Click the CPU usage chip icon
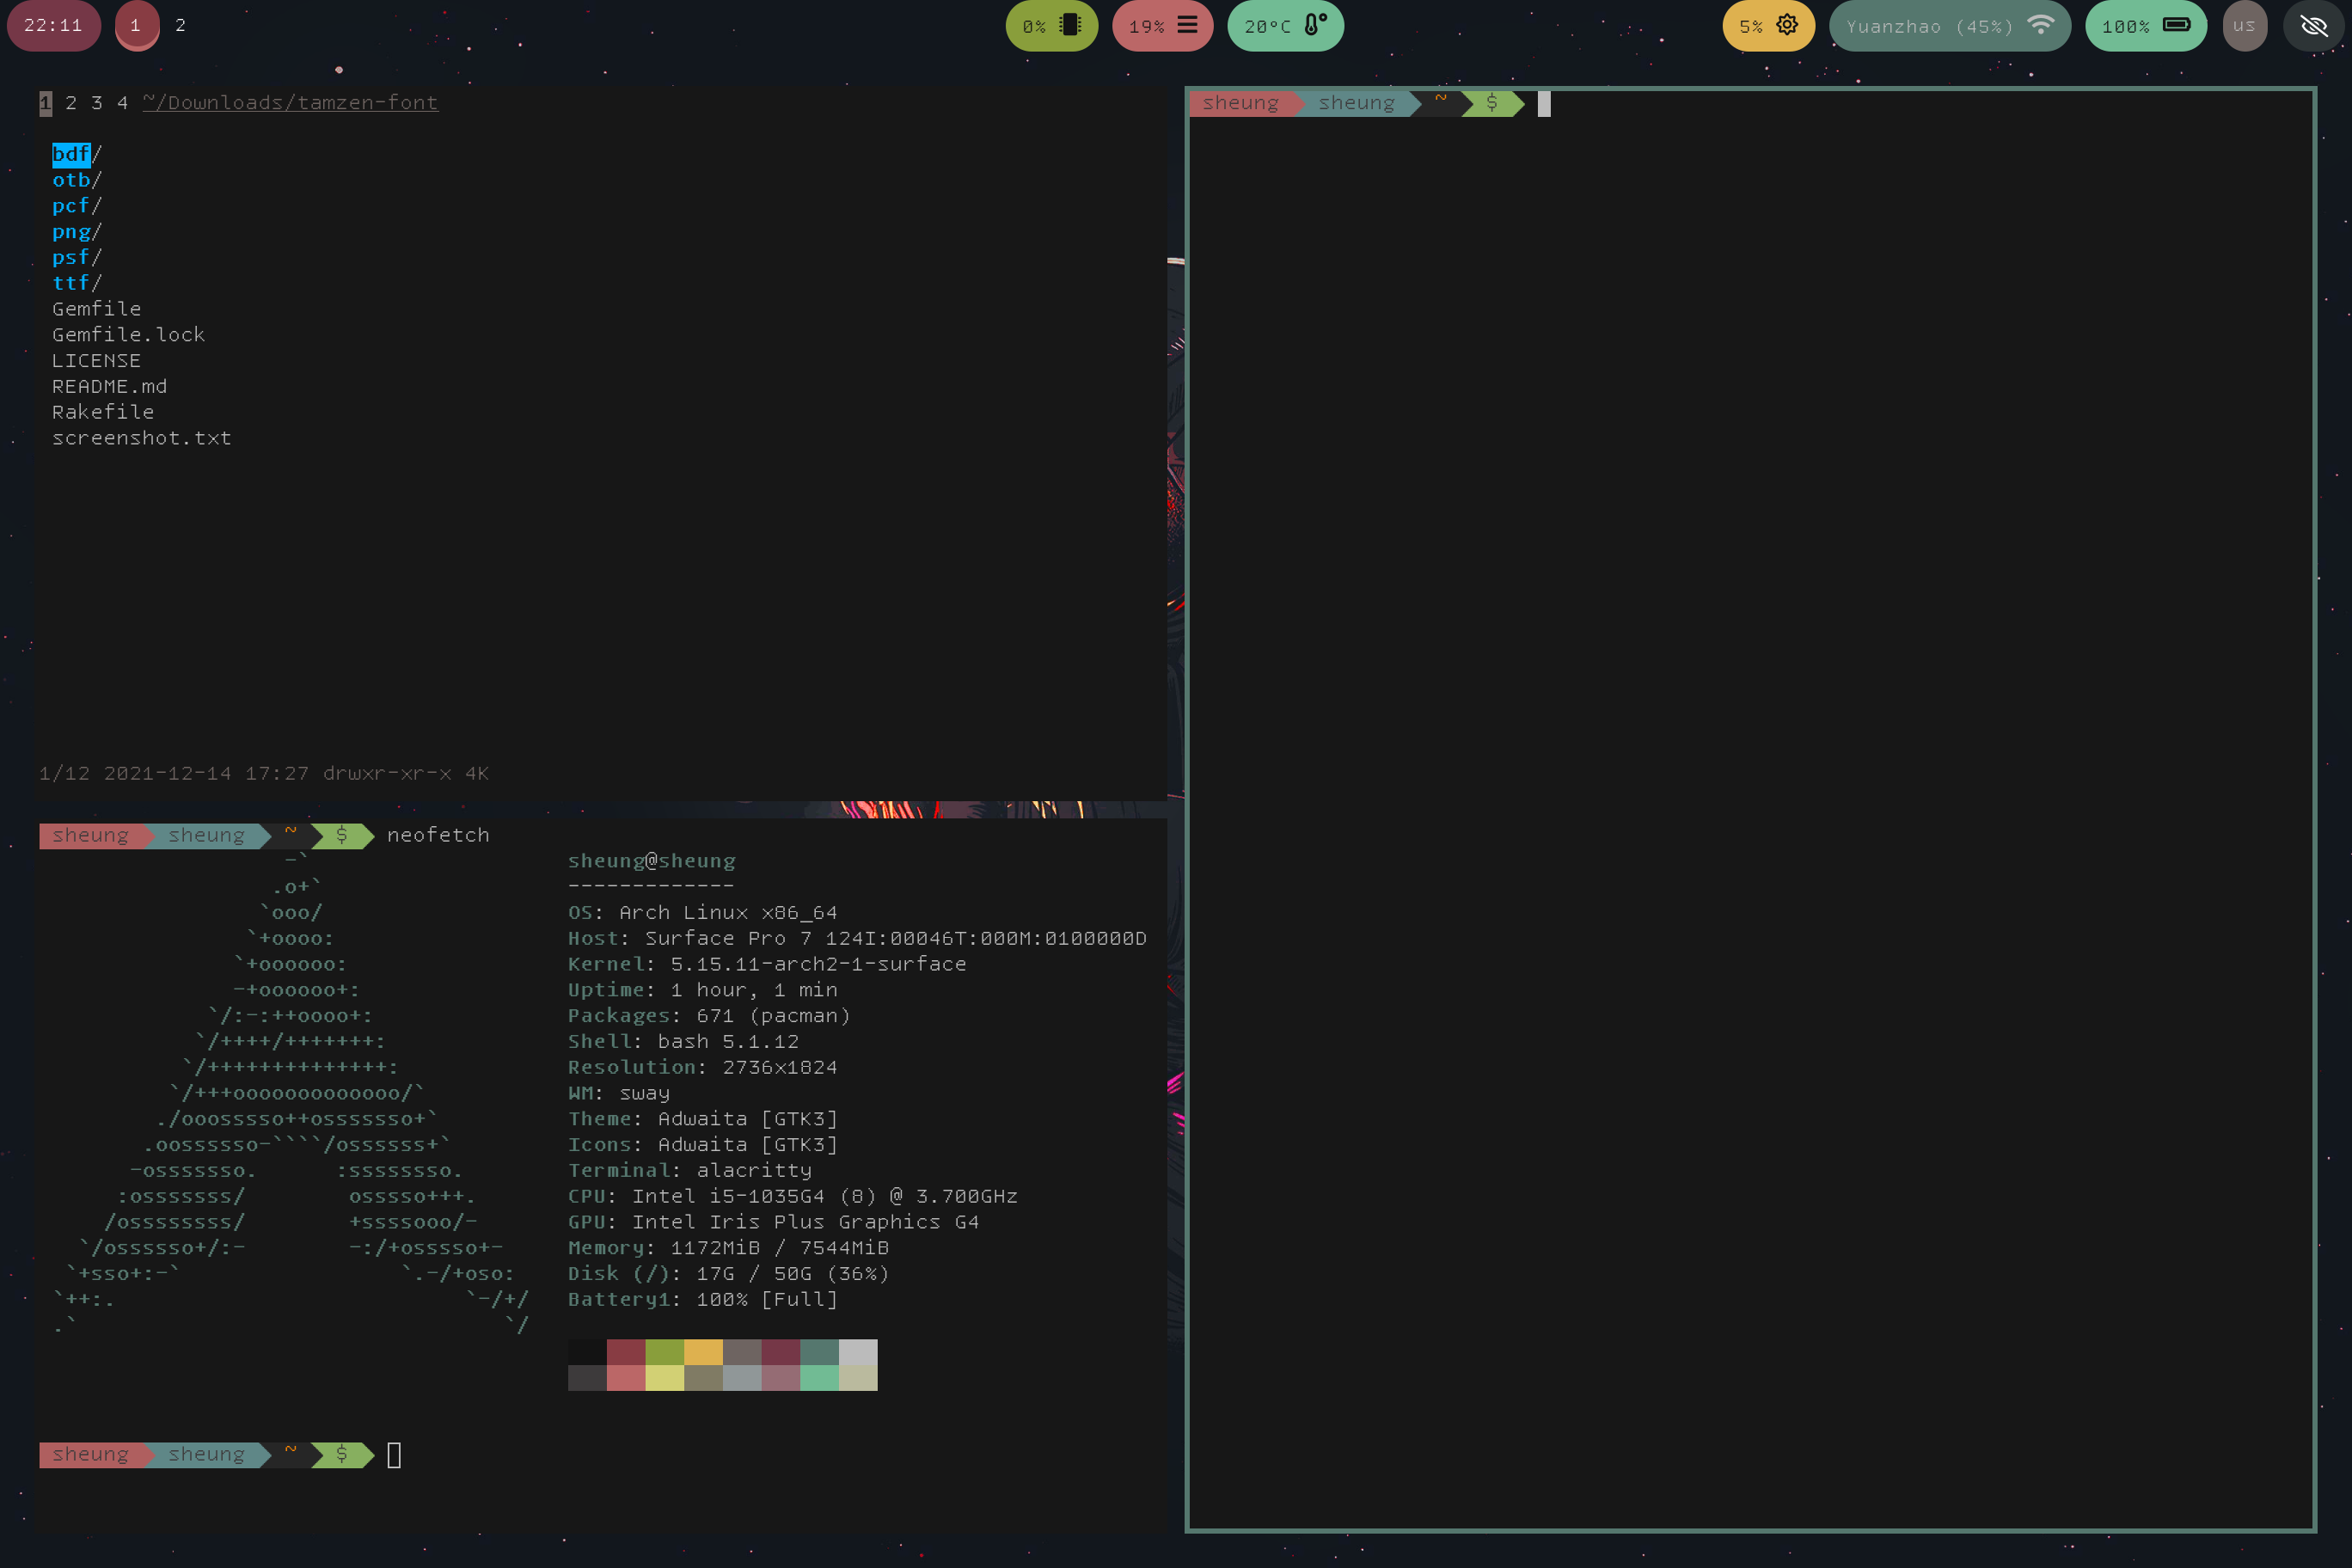 (1070, 25)
